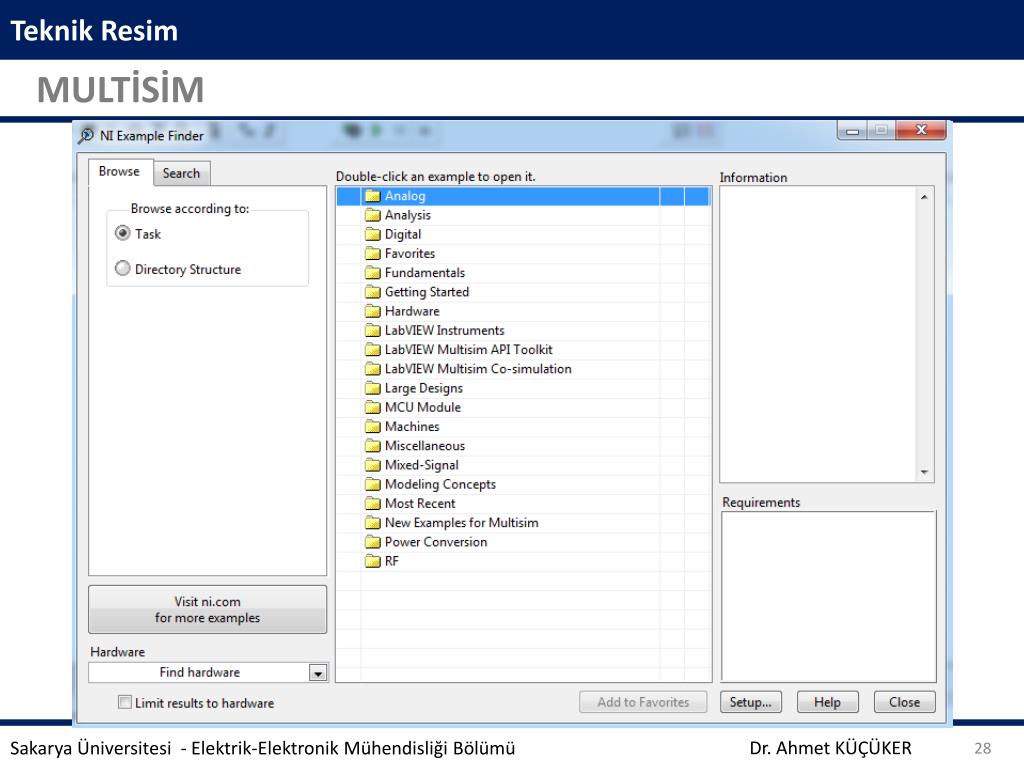Click the Help button

click(827, 702)
